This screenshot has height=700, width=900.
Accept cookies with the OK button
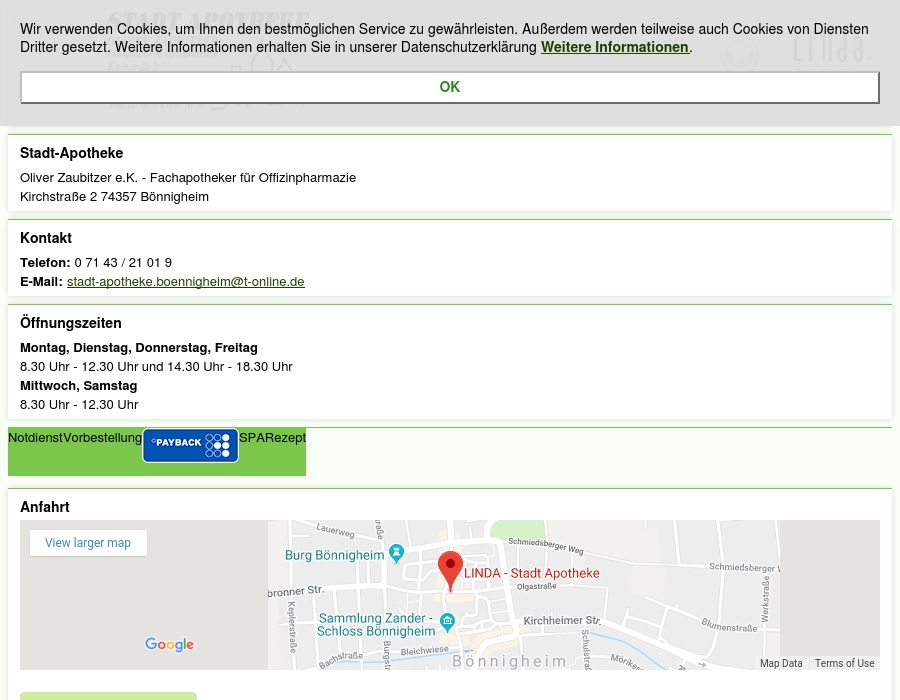(449, 87)
